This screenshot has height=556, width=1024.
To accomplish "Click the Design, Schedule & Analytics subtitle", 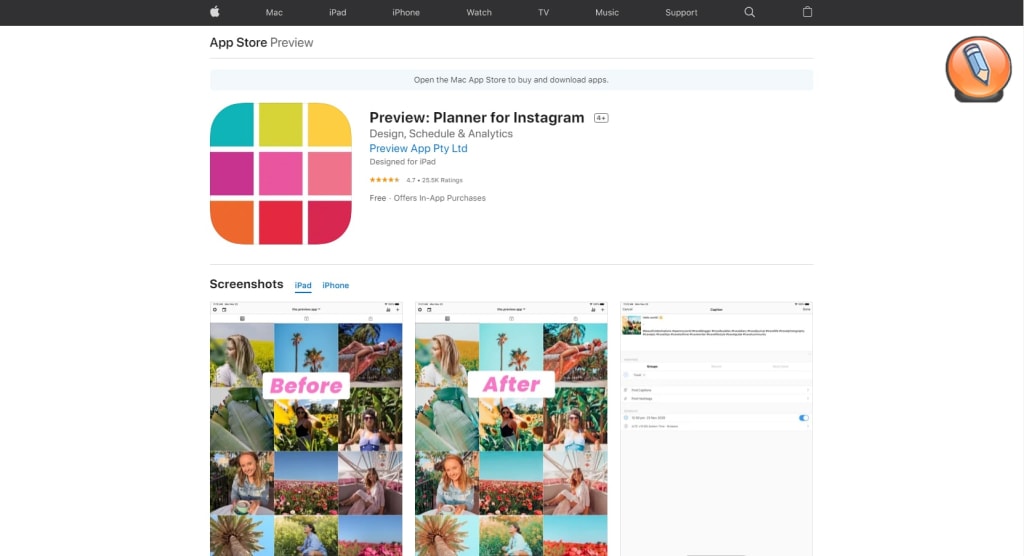I will click(441, 134).
